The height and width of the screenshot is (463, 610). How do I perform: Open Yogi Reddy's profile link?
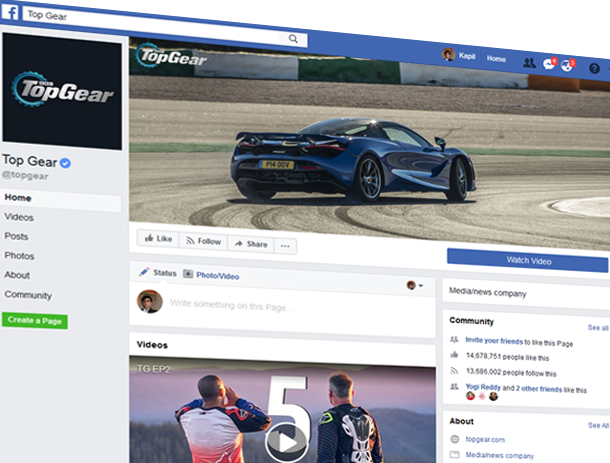click(x=483, y=387)
